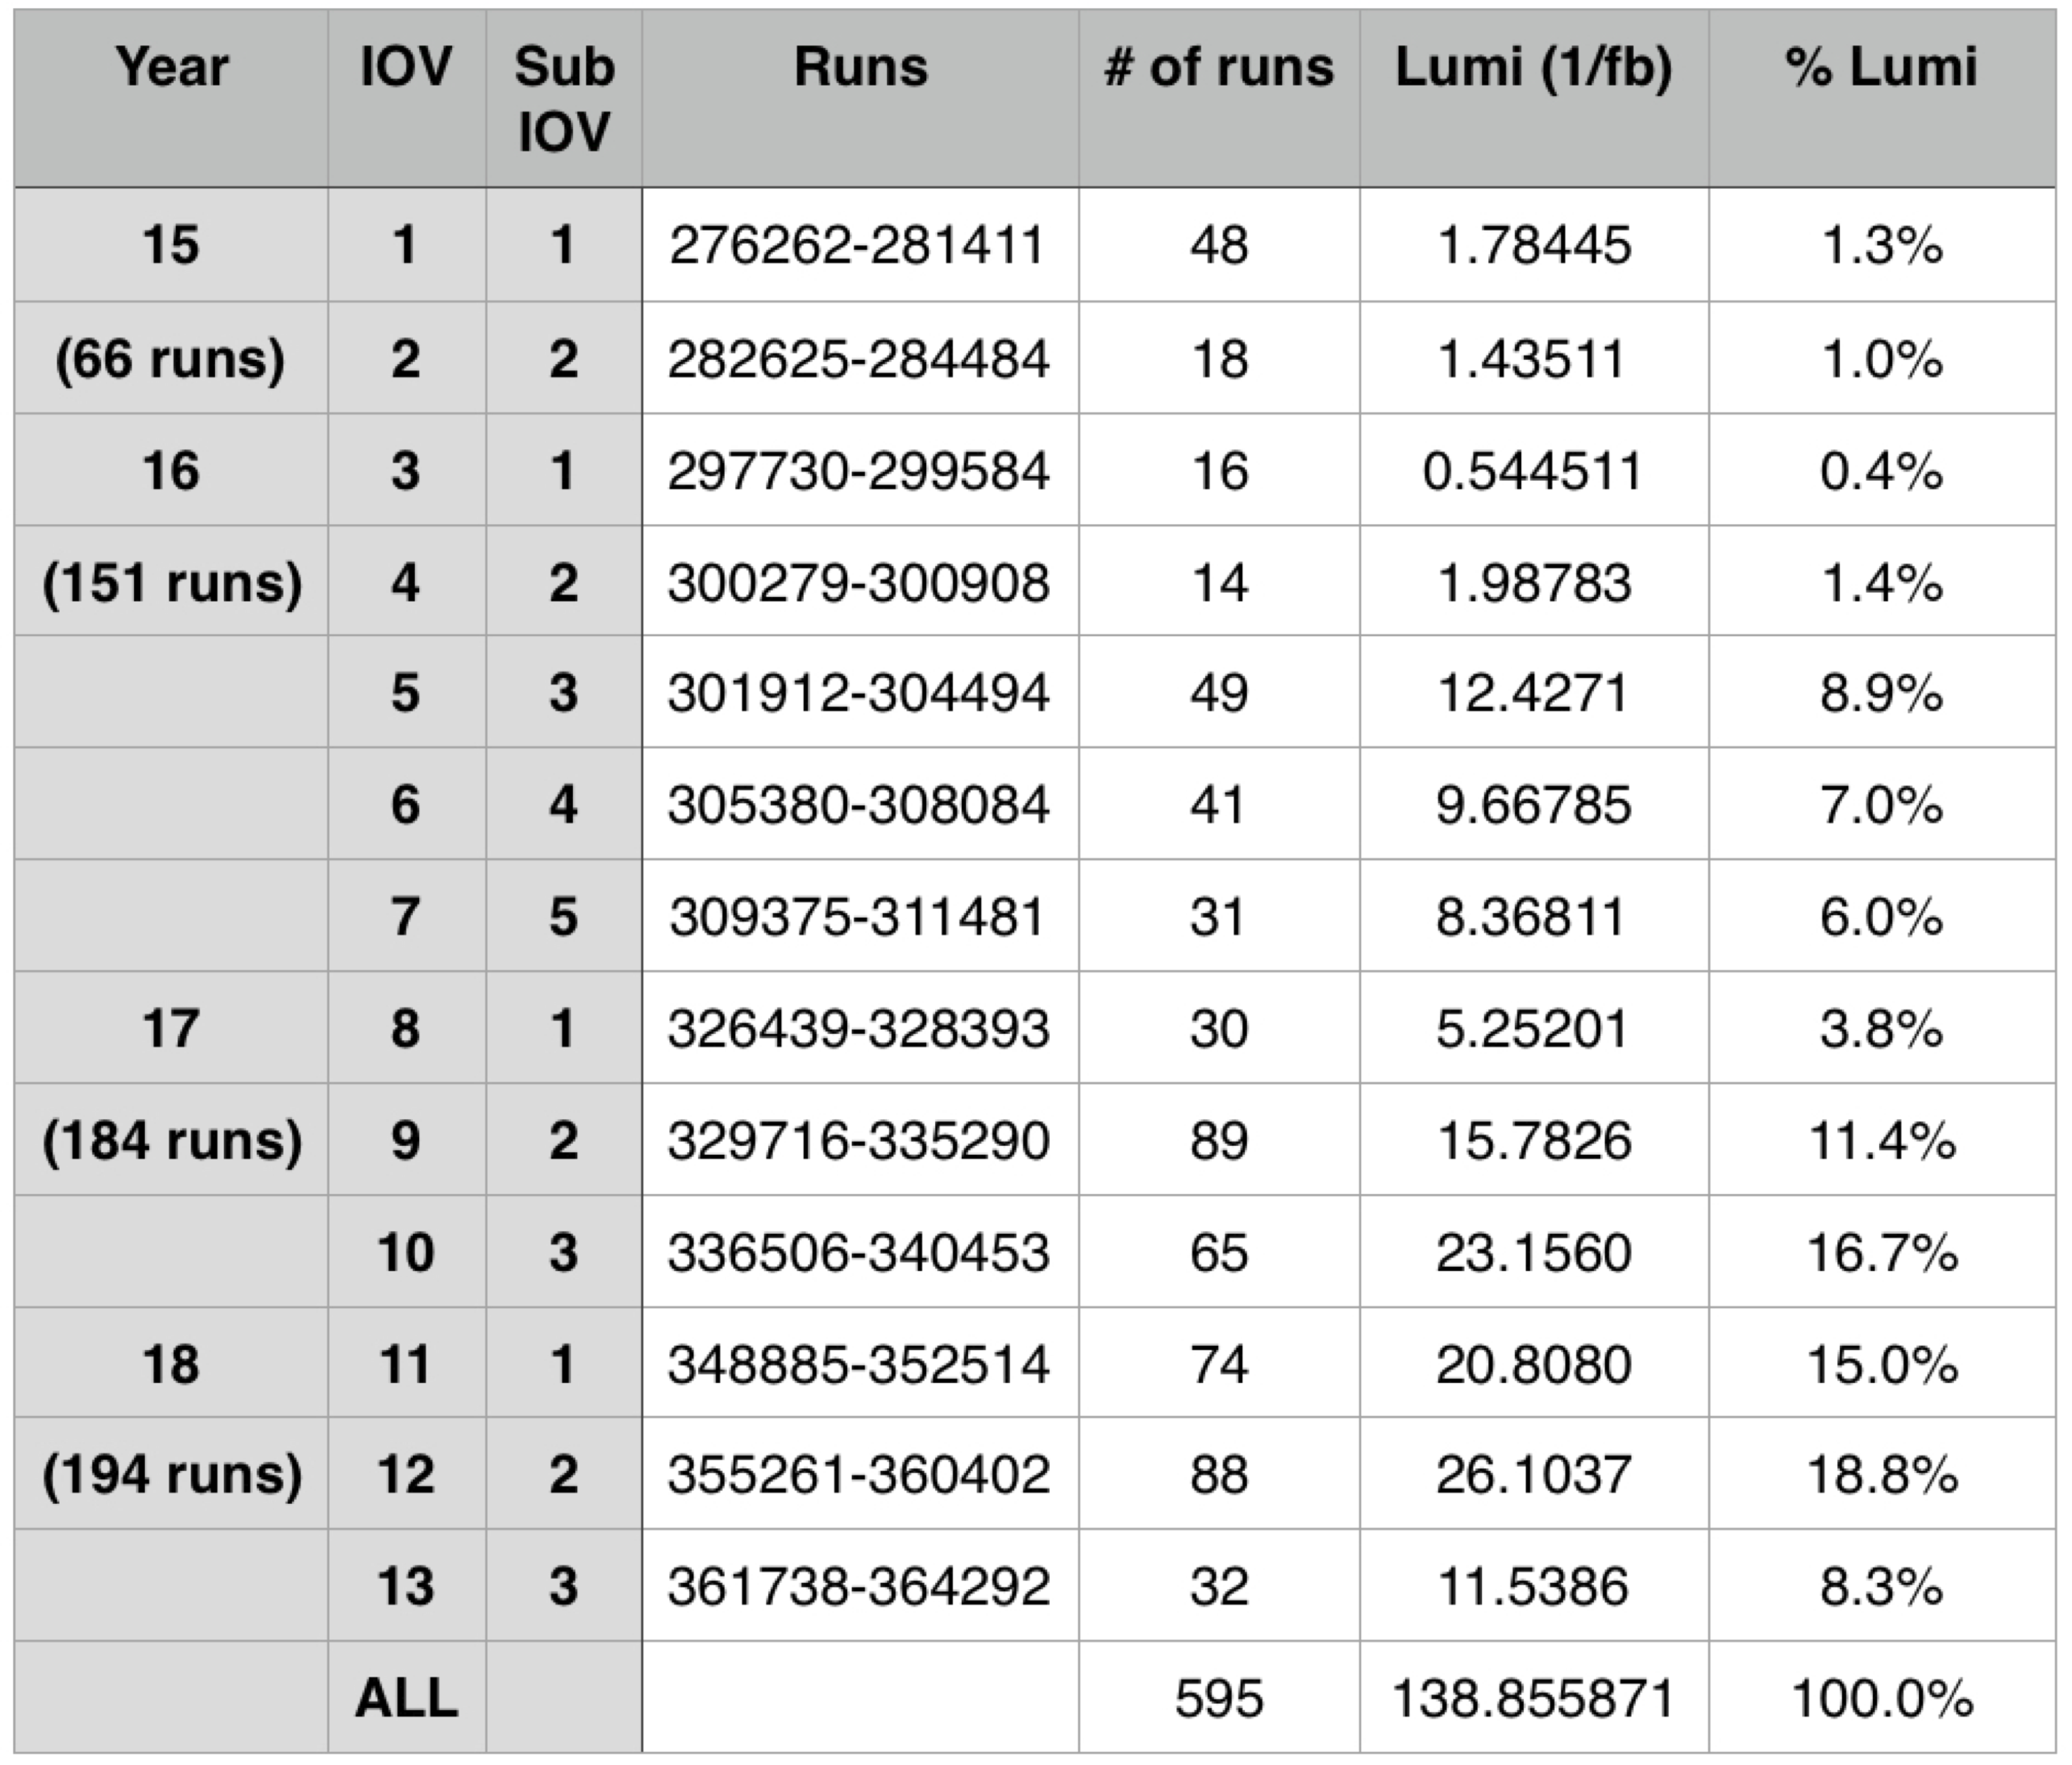Select the Lumi (1/fb) header
This screenshot has height=1765, width=2072.
[x=1533, y=68]
